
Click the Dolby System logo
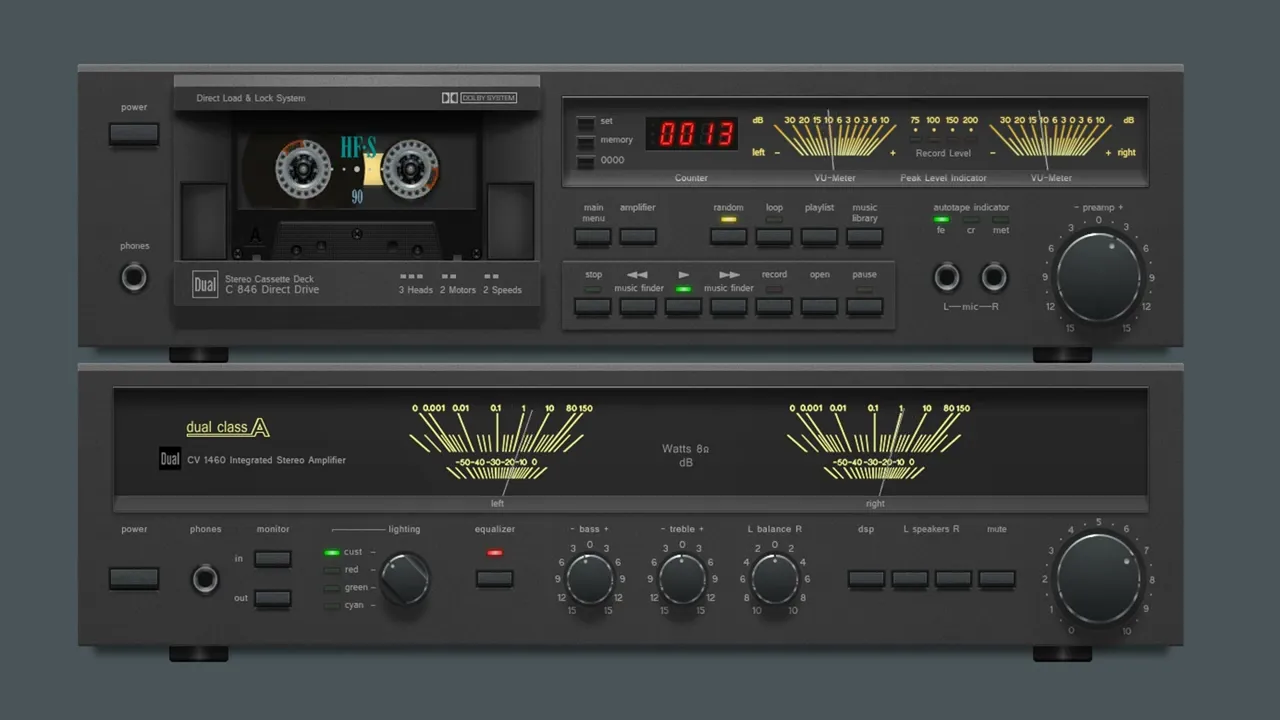tap(479, 98)
